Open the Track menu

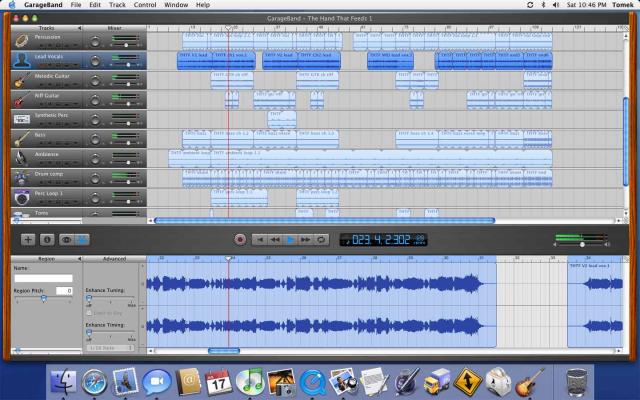117,5
